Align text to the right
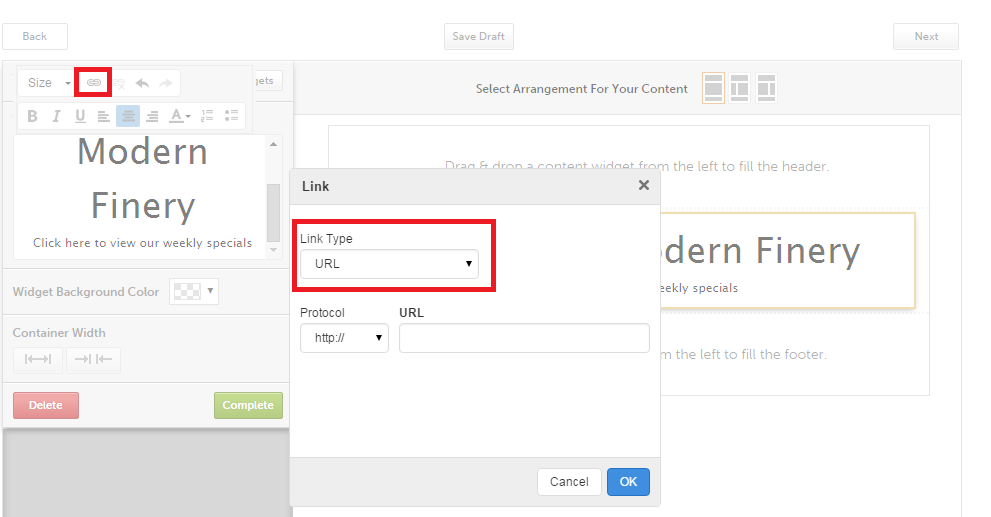The height and width of the screenshot is (517, 991). click(x=152, y=116)
